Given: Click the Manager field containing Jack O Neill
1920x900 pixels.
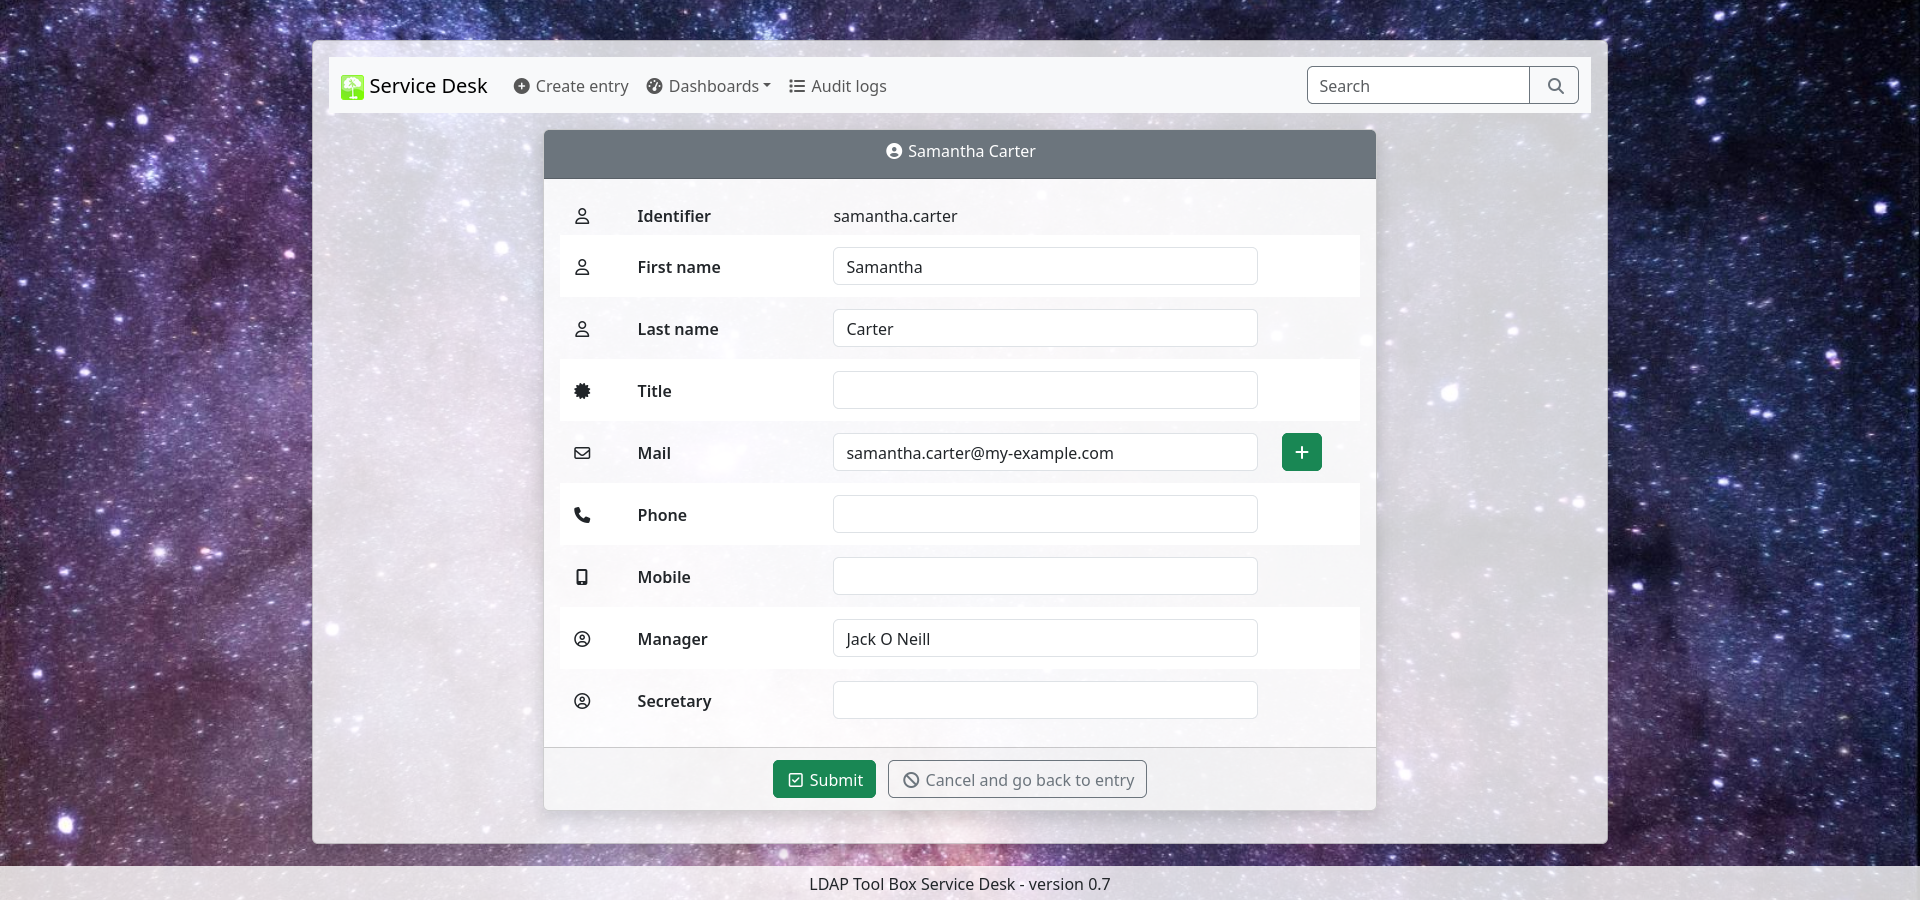Looking at the screenshot, I should [1044, 639].
